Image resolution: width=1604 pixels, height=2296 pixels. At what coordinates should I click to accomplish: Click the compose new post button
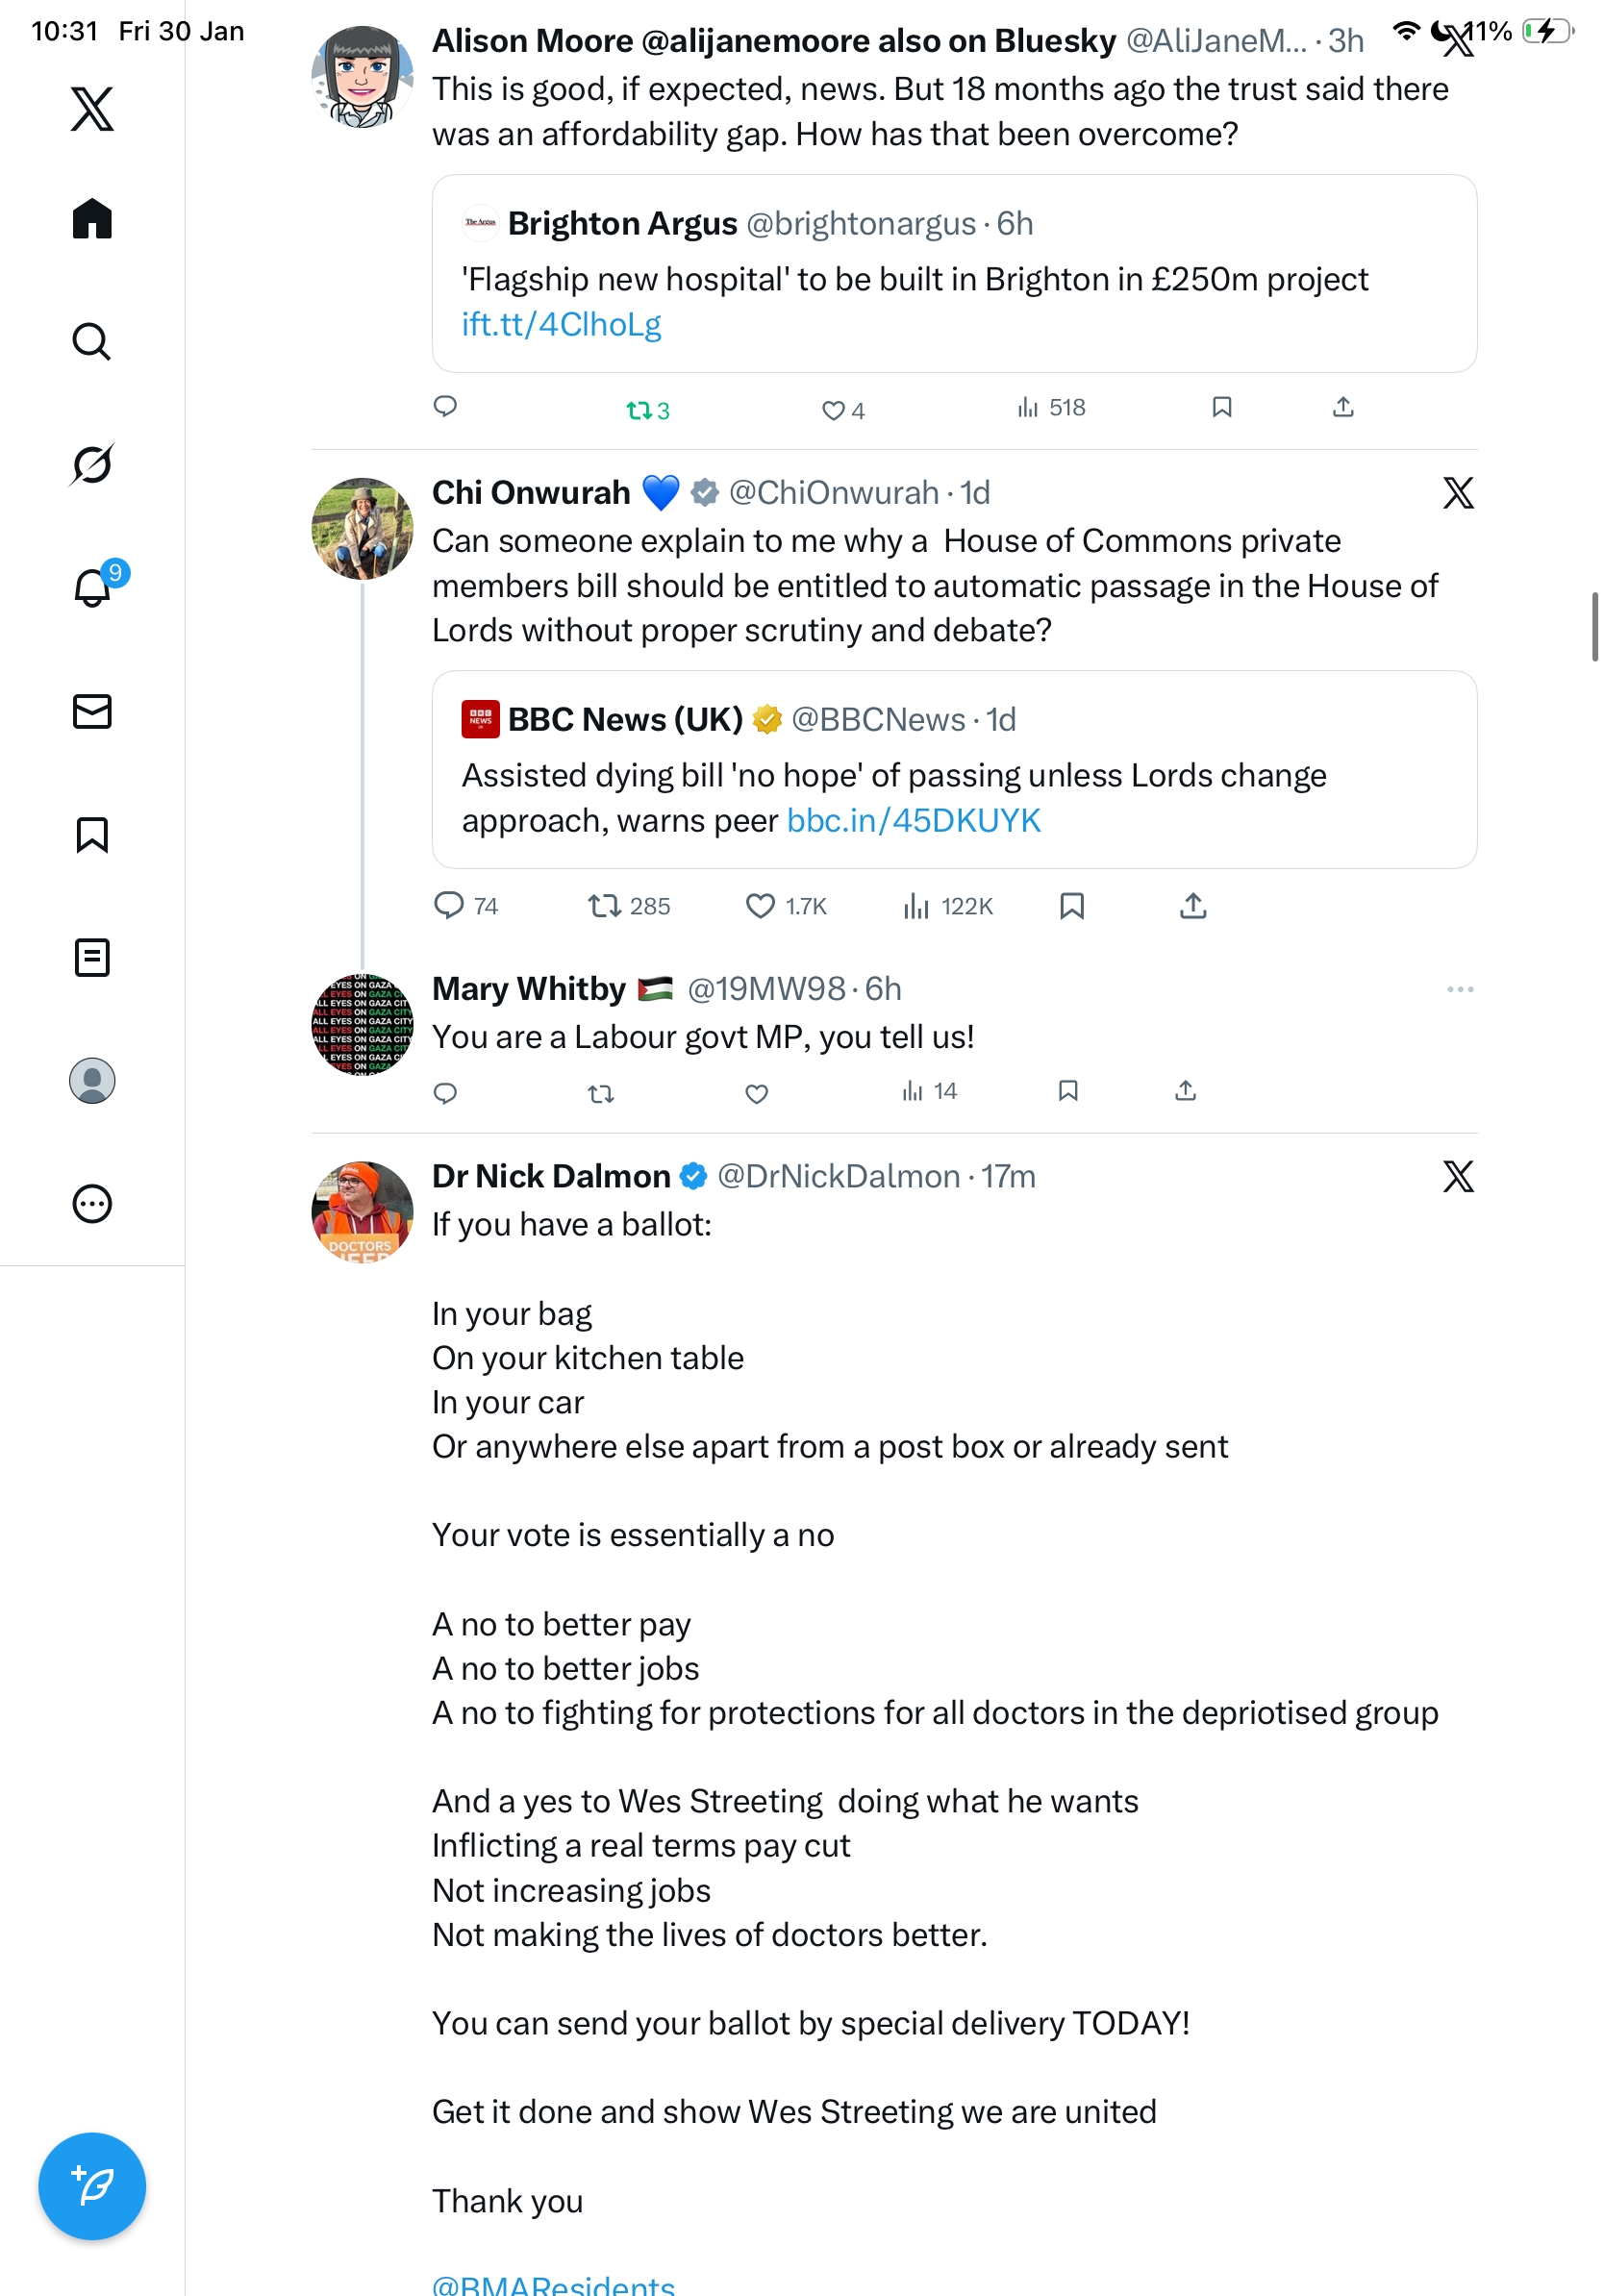pyautogui.click(x=92, y=2186)
